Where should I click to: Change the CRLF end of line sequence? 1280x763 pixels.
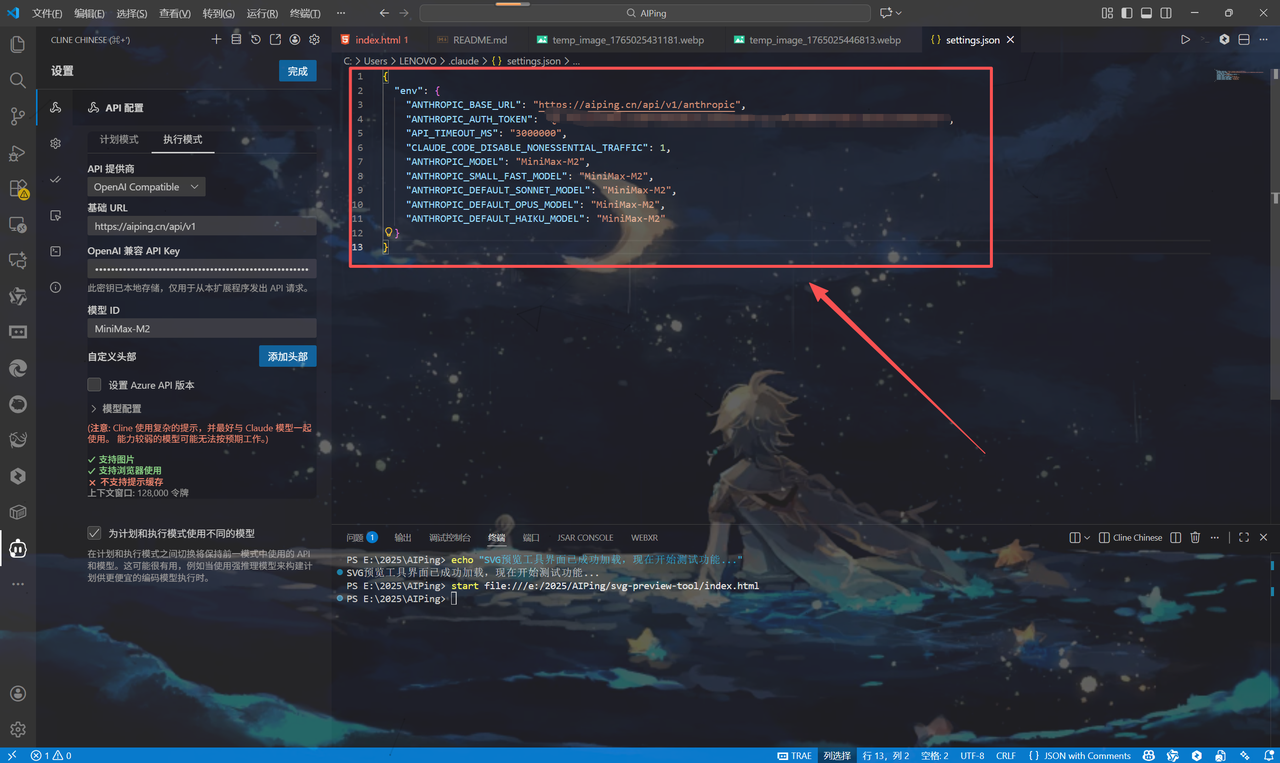(x=1005, y=756)
